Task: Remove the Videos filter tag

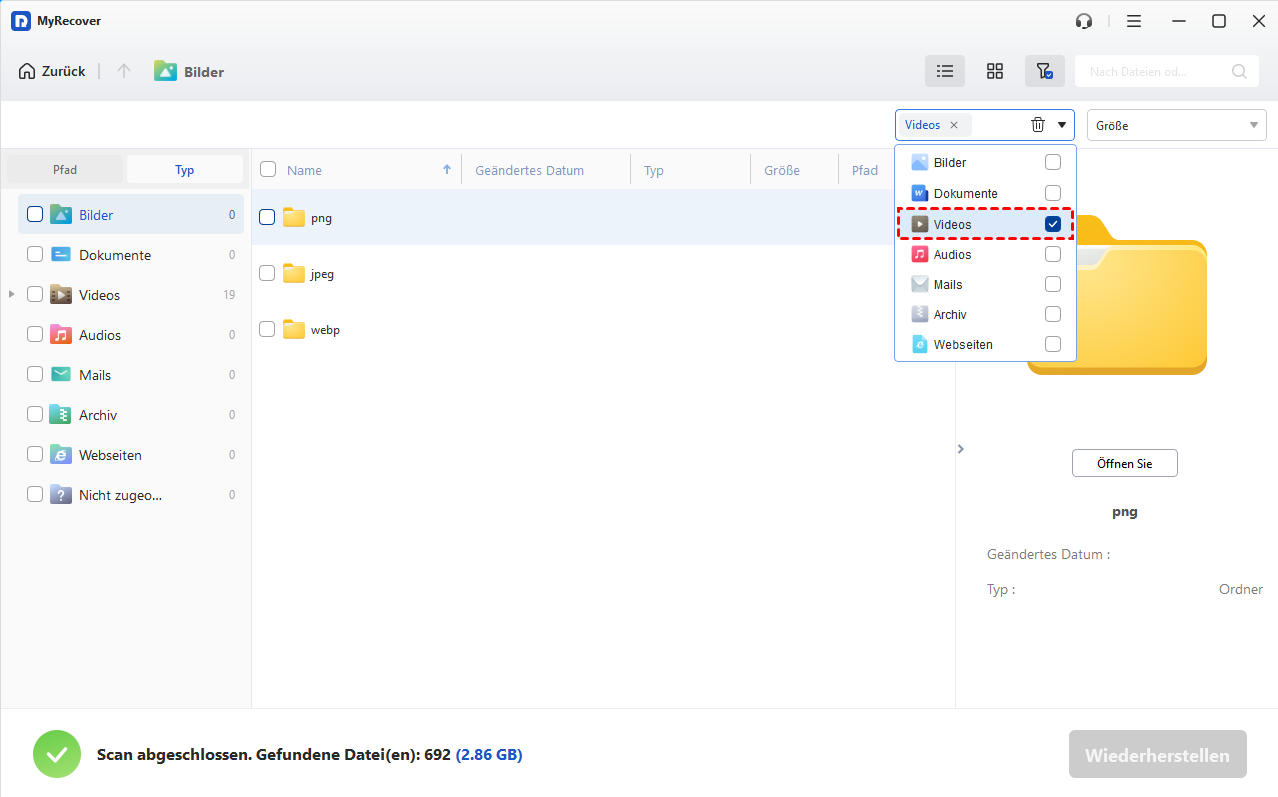Action: (954, 125)
